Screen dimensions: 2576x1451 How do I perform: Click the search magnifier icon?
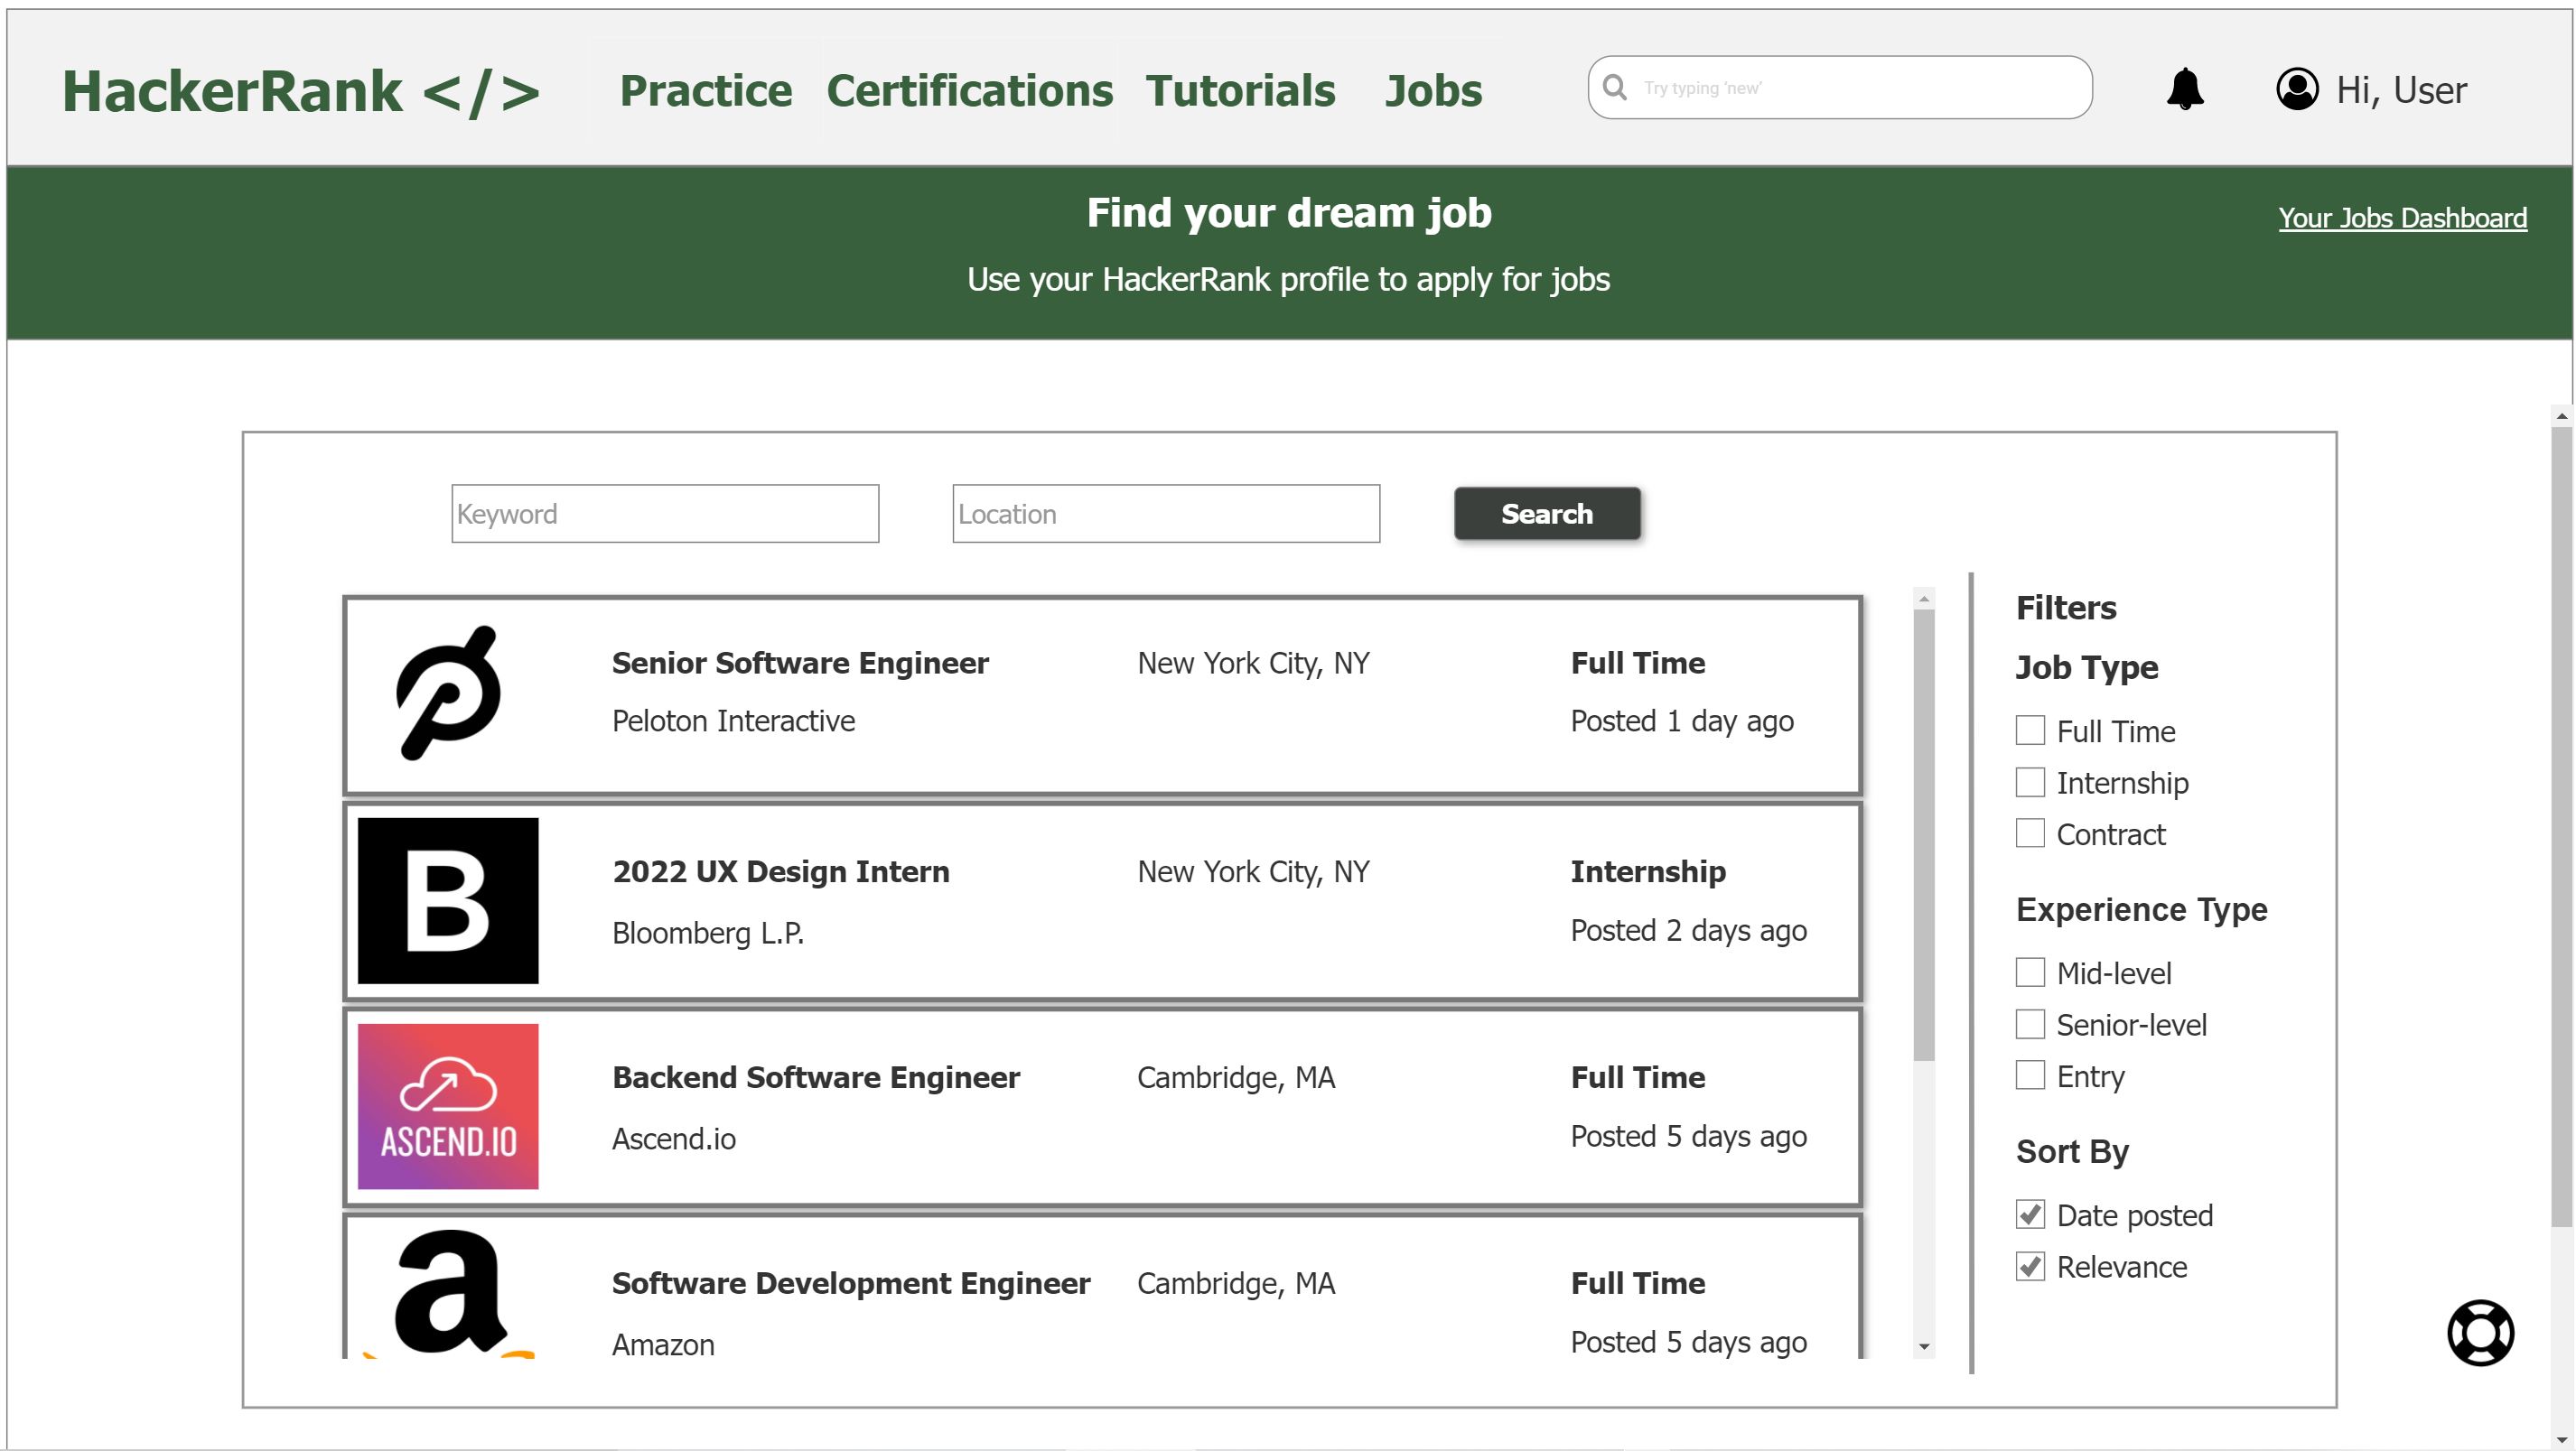click(x=1615, y=88)
